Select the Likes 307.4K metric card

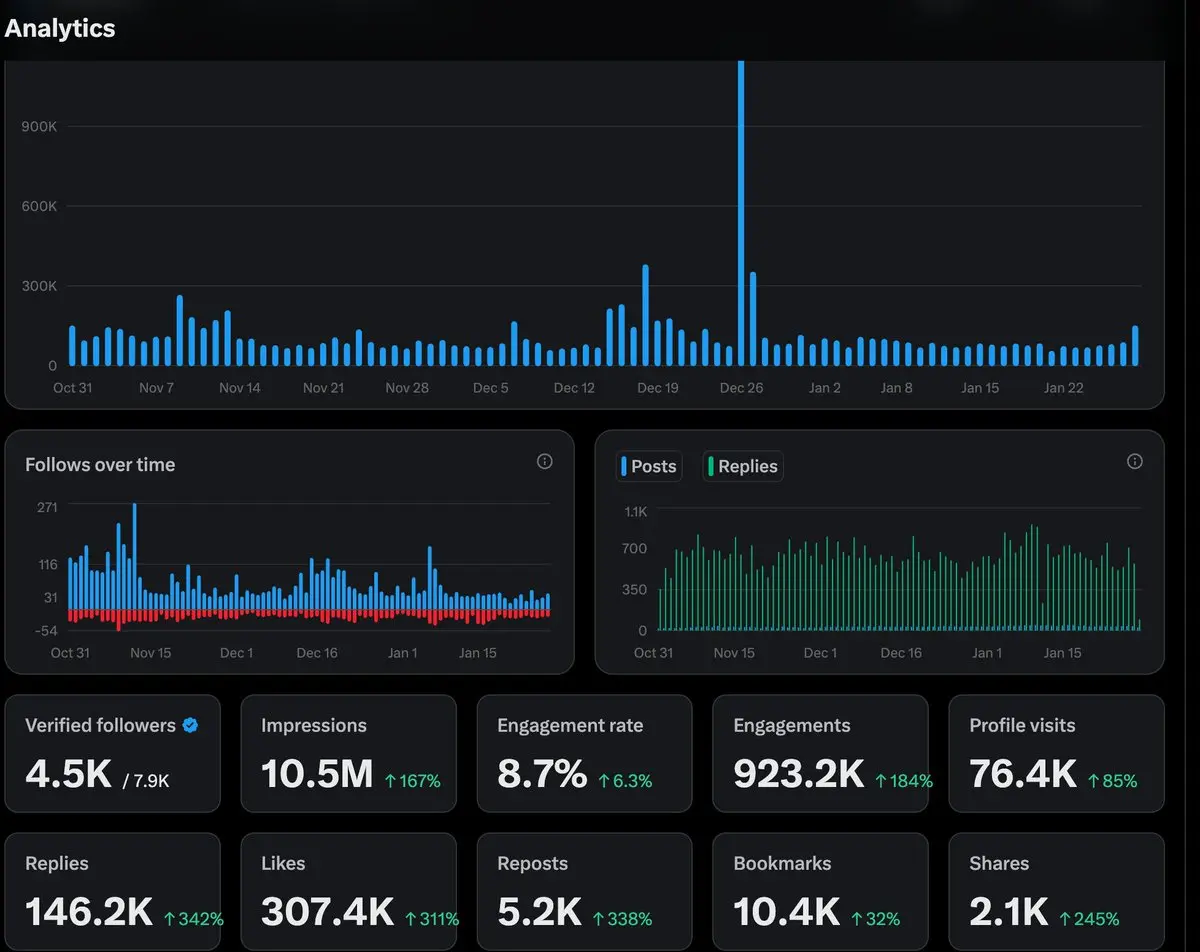point(348,892)
